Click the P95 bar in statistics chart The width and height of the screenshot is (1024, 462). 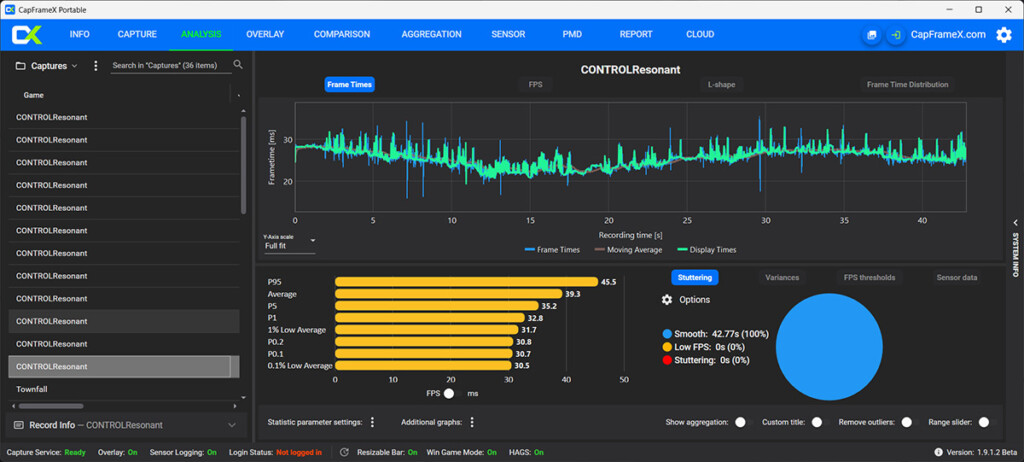tap(466, 282)
